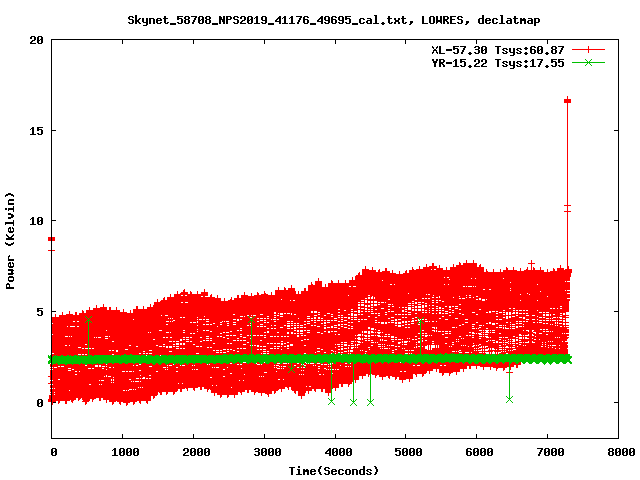Click the y-axis tick label 20
Viewport: 640px width, 480px height.
pyautogui.click(x=37, y=40)
